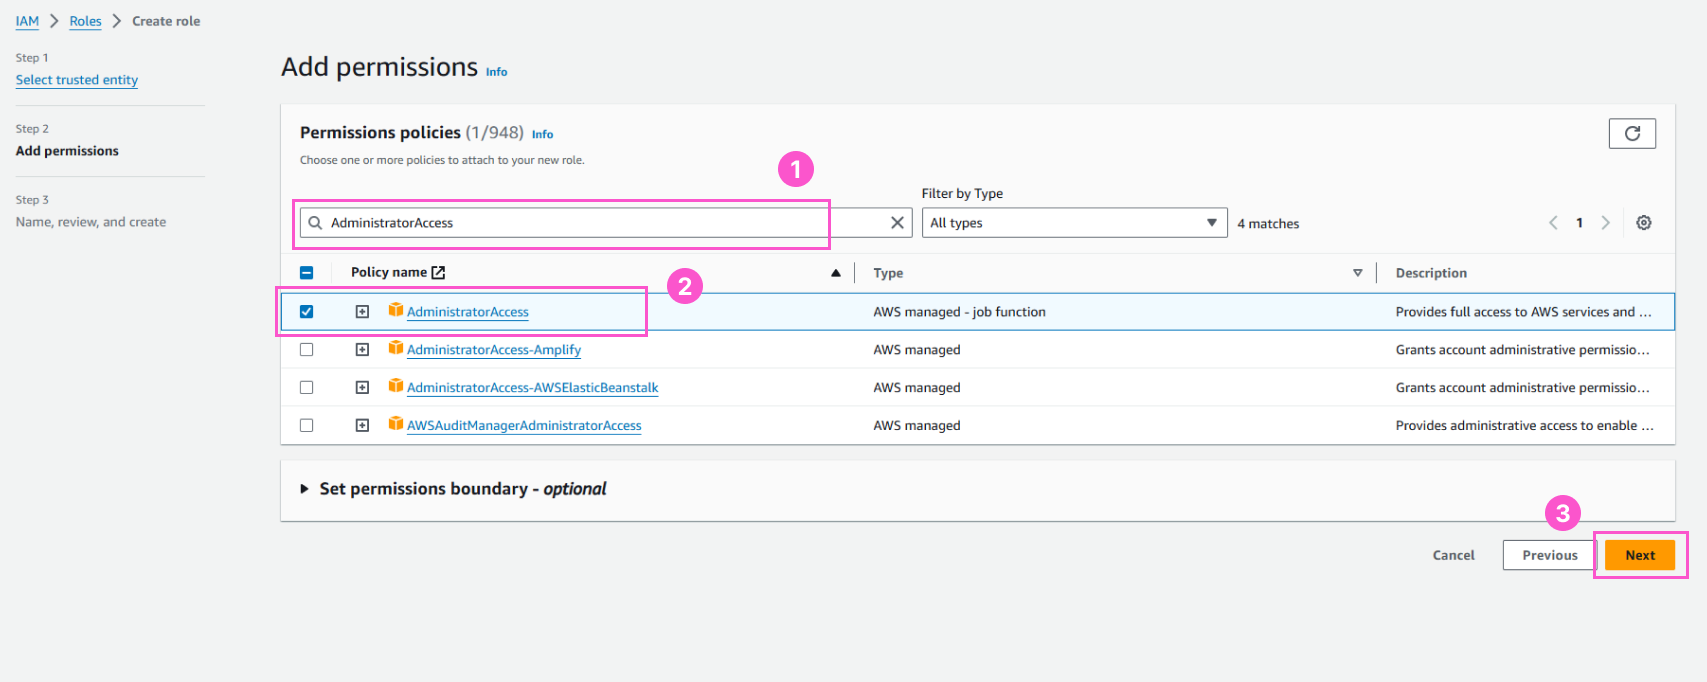The width and height of the screenshot is (1707, 682).
Task: Check the AdministratorAccess-Amplify checkbox
Action: pyautogui.click(x=307, y=350)
